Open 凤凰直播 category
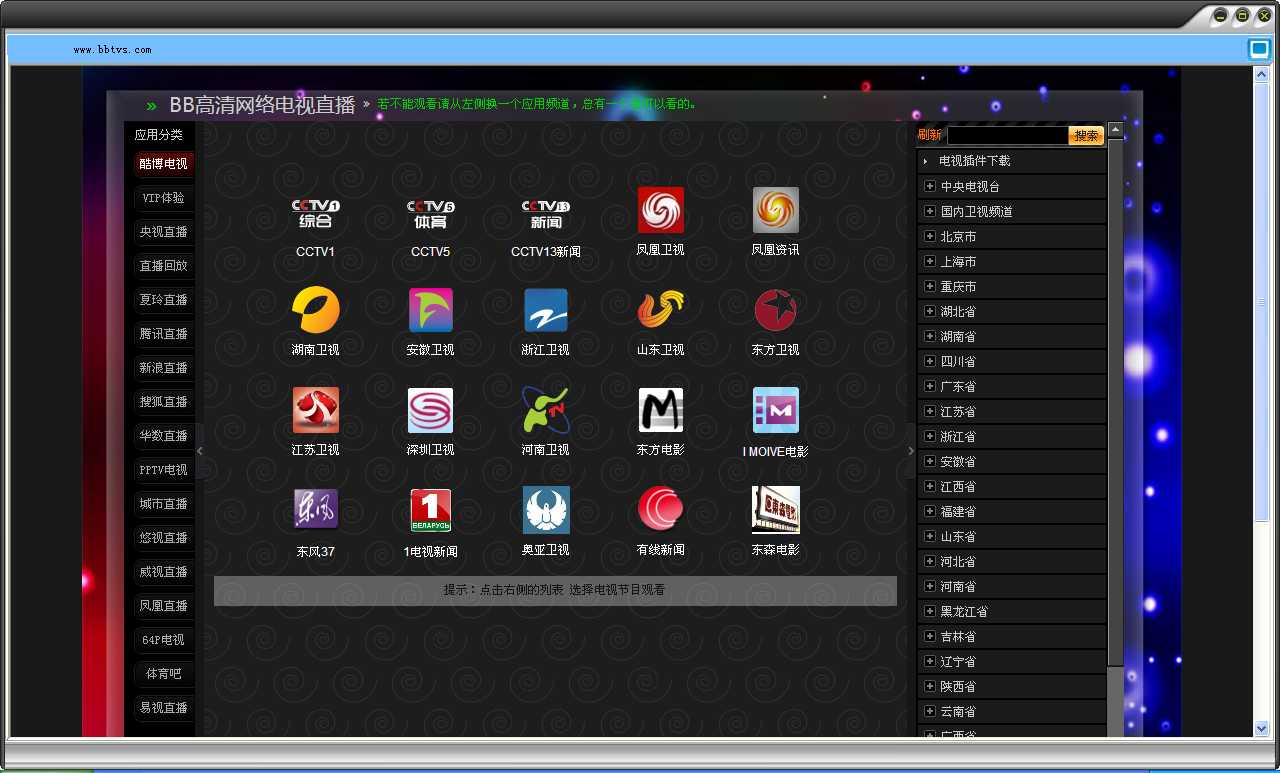Screen dimensions: 1280x773 click(163, 606)
